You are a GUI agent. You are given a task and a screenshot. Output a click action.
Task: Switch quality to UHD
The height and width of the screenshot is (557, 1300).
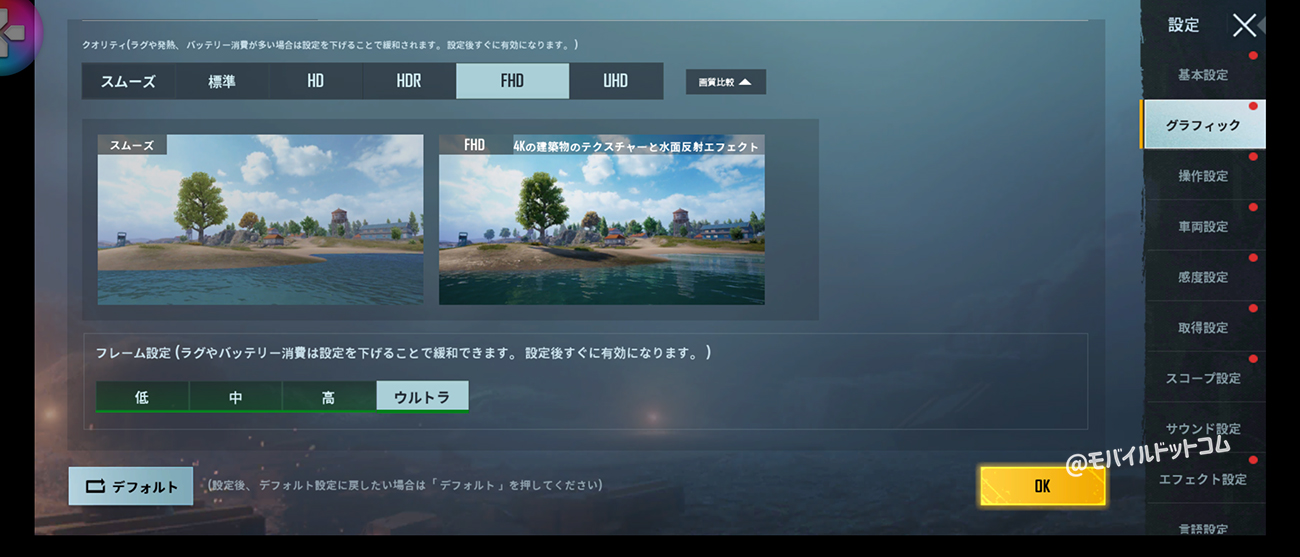point(616,81)
